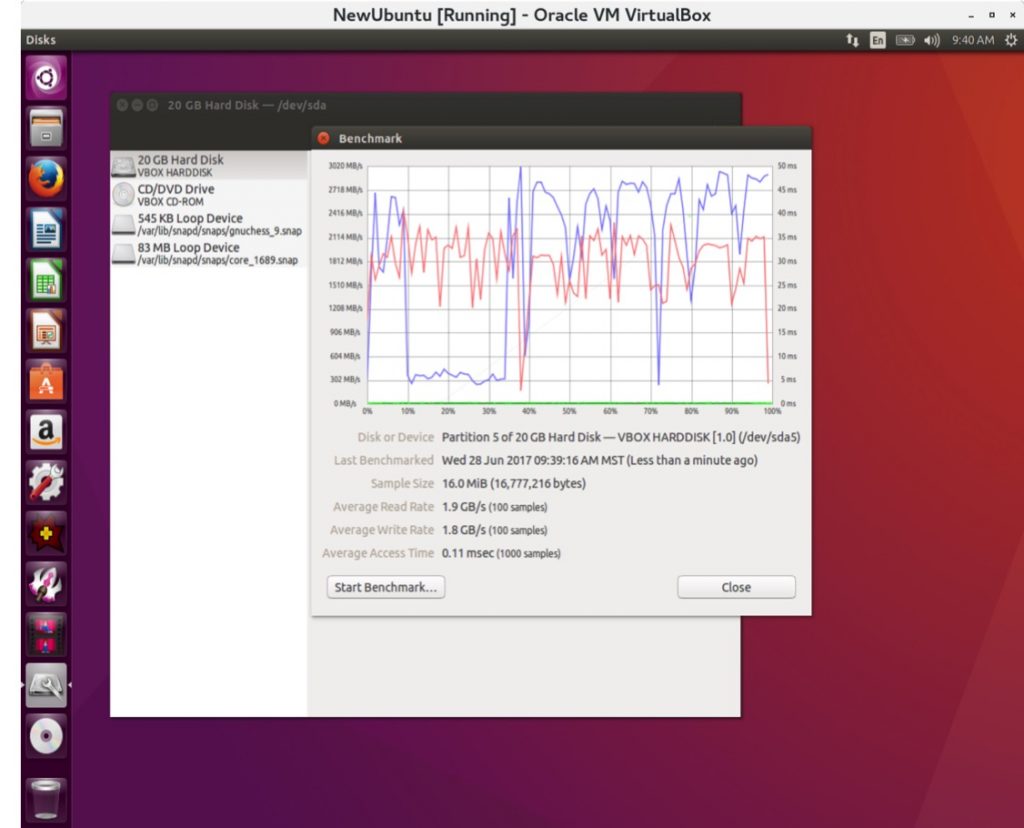1024x828 pixels.
Task: Open System Settings gear-and-wrench icon
Action: (46, 483)
